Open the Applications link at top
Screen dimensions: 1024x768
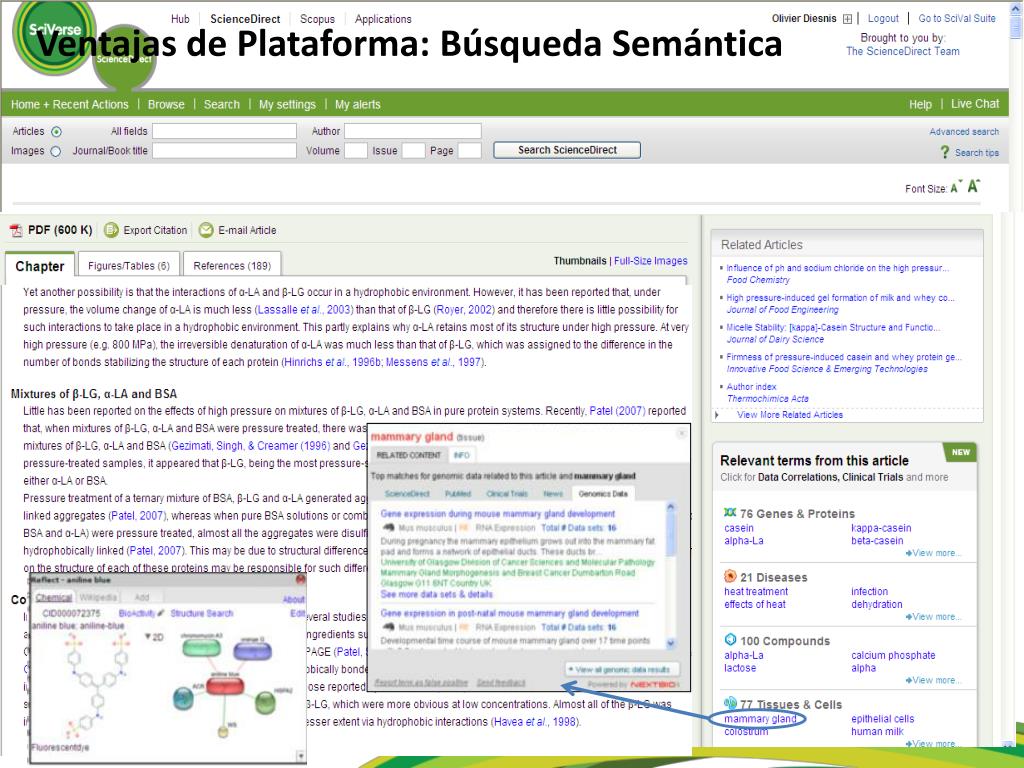pyautogui.click(x=383, y=19)
